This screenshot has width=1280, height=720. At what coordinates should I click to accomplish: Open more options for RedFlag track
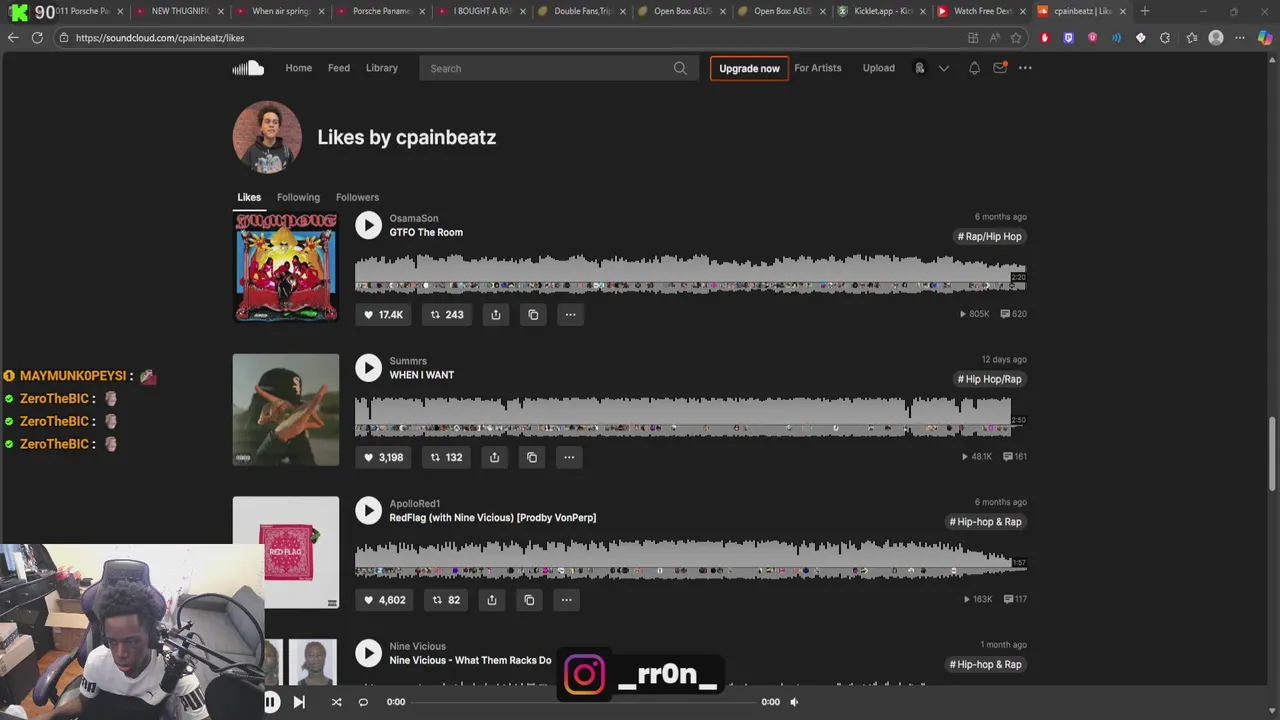(566, 600)
